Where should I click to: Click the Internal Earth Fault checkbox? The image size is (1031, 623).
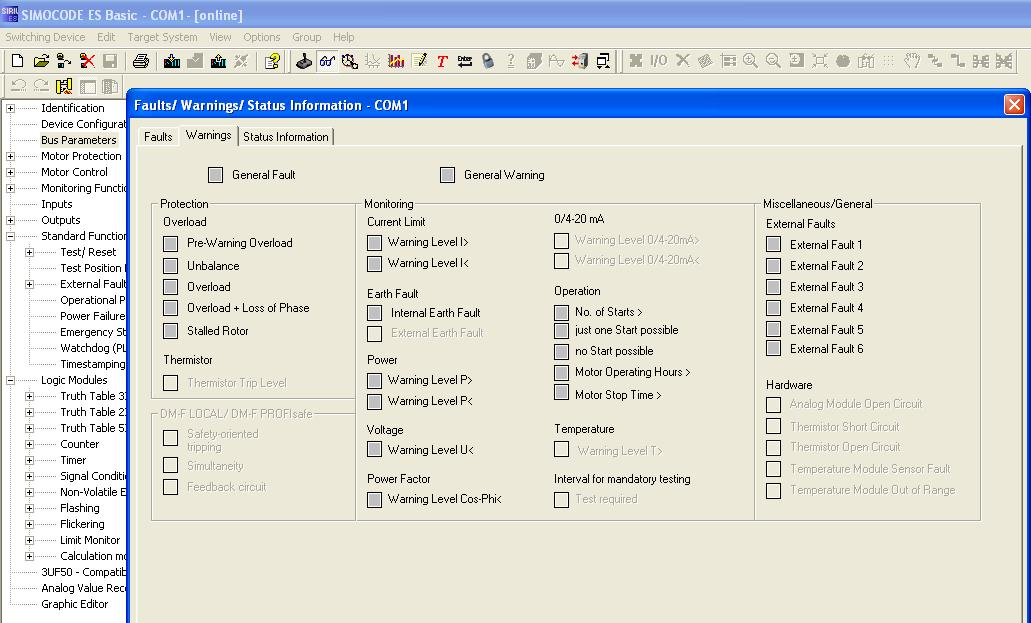pos(374,313)
